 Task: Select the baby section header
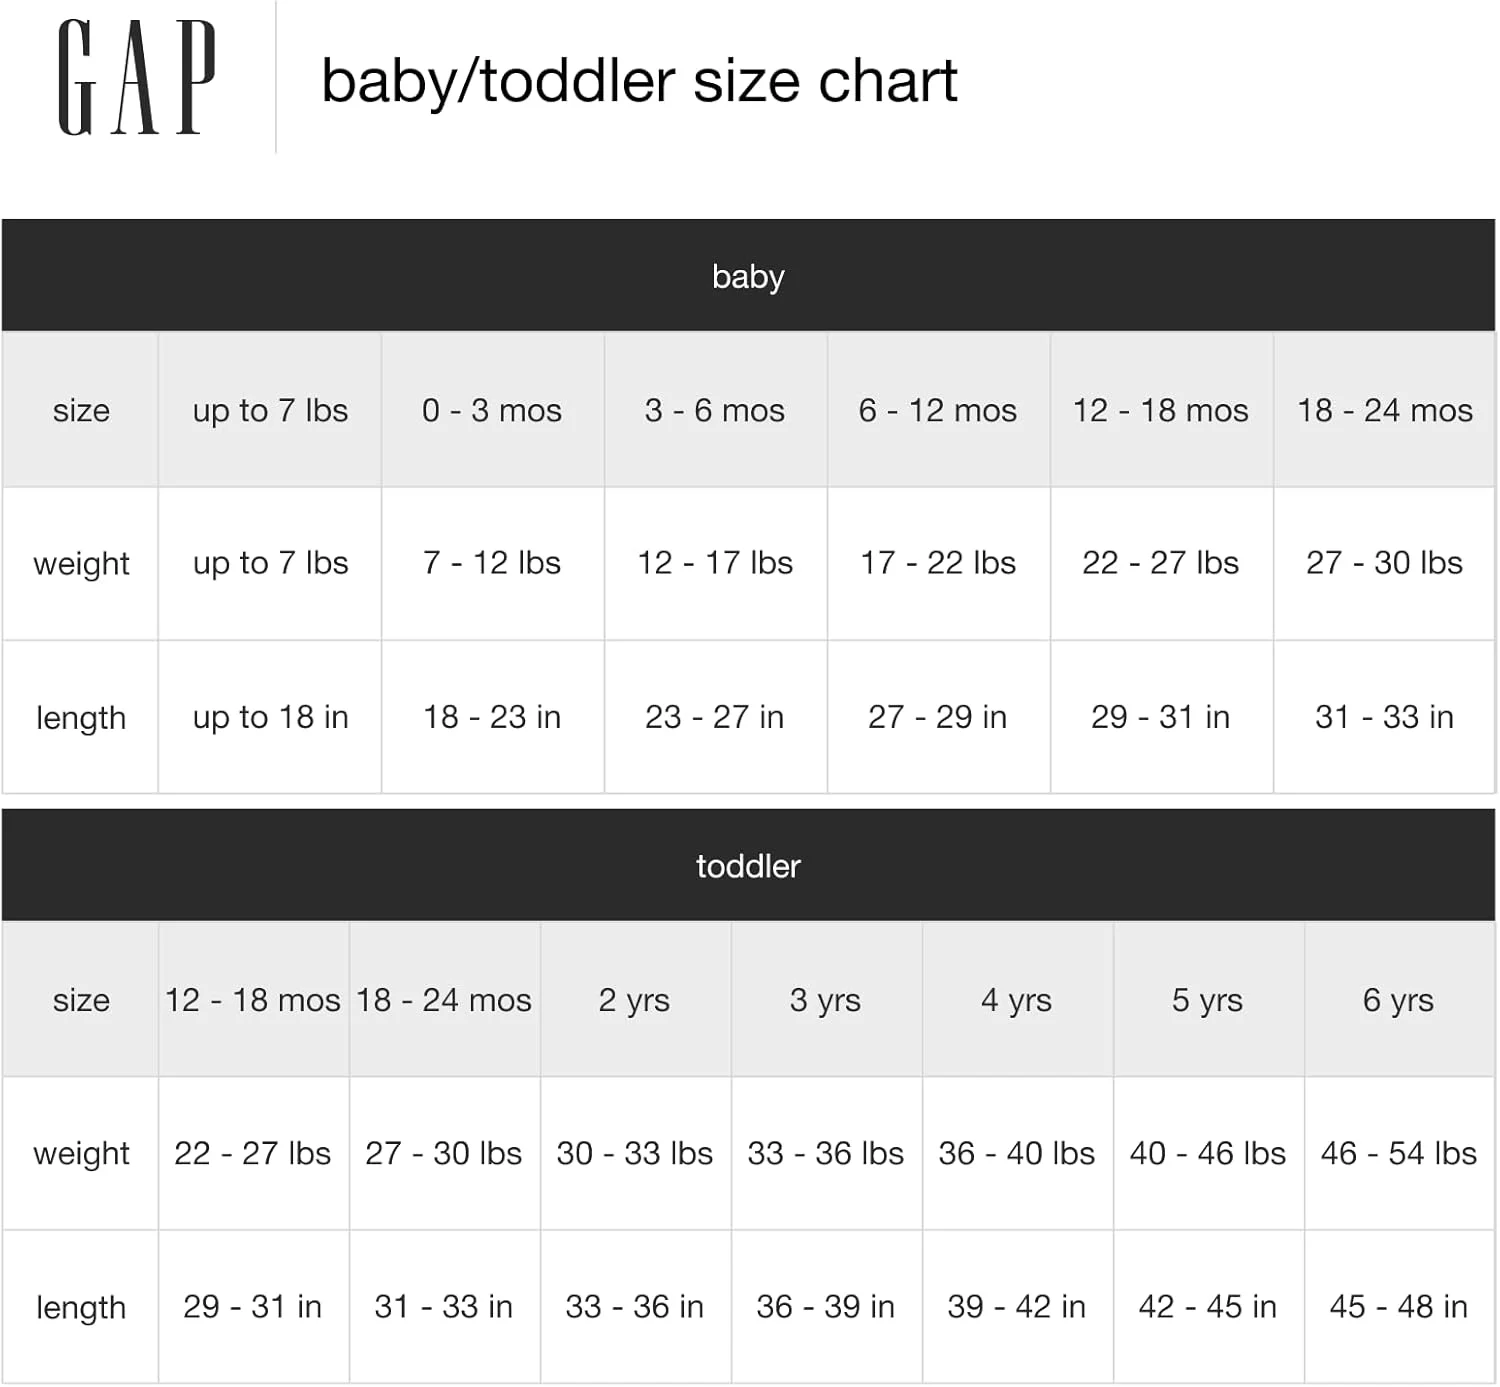click(748, 276)
